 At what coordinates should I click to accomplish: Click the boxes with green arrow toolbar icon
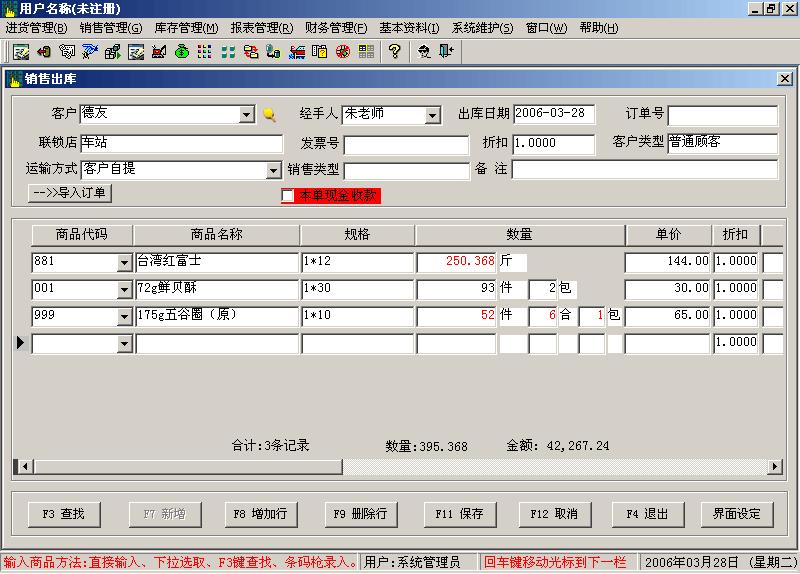113,52
